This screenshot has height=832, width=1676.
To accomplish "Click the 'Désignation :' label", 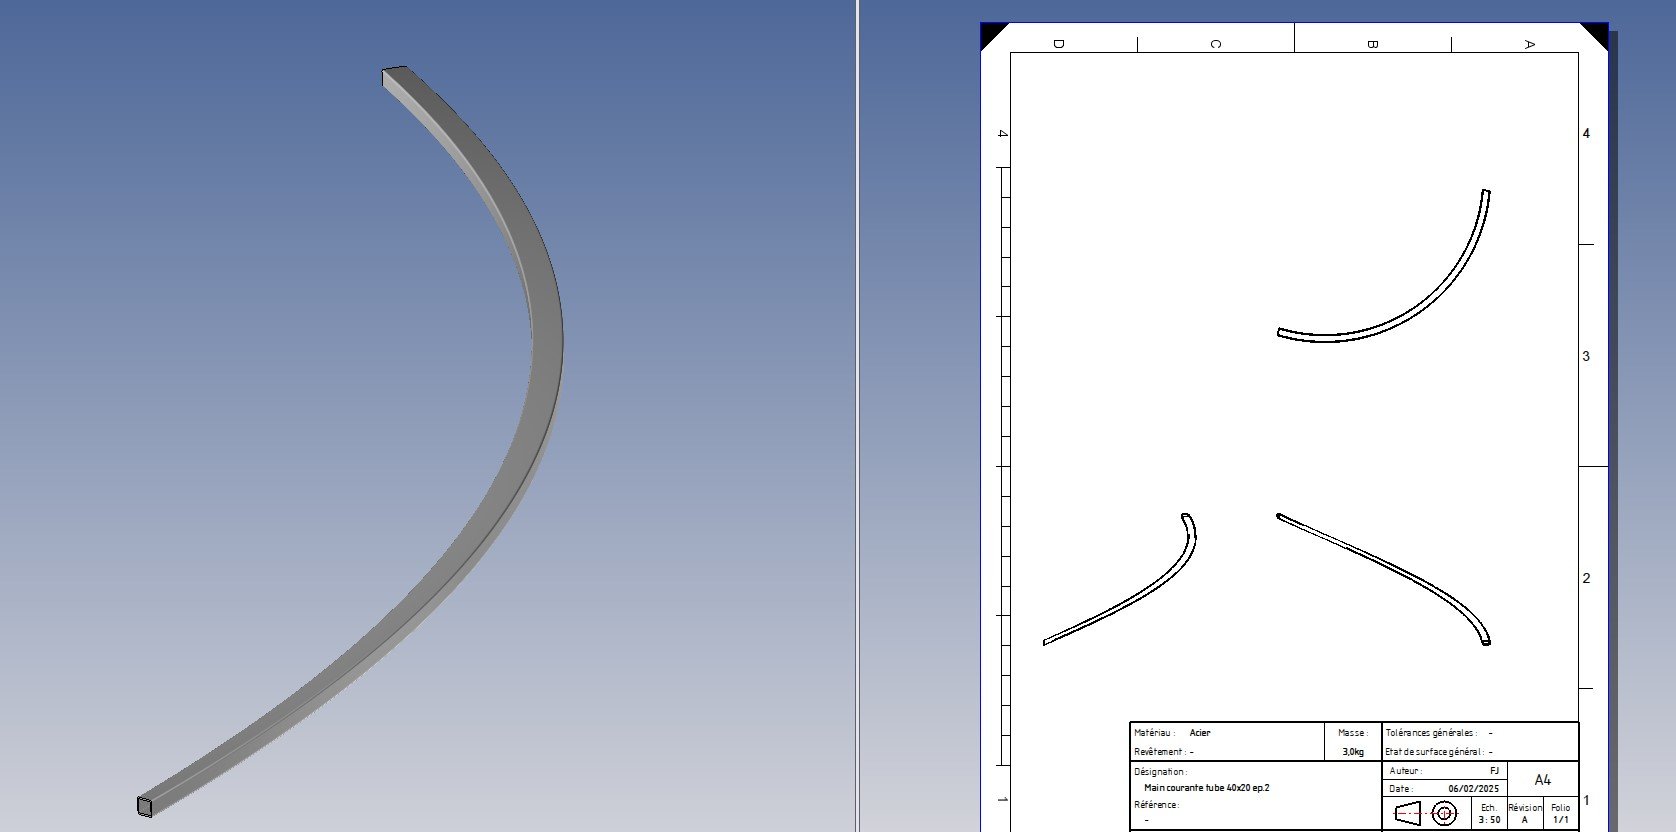I will tap(1161, 772).
